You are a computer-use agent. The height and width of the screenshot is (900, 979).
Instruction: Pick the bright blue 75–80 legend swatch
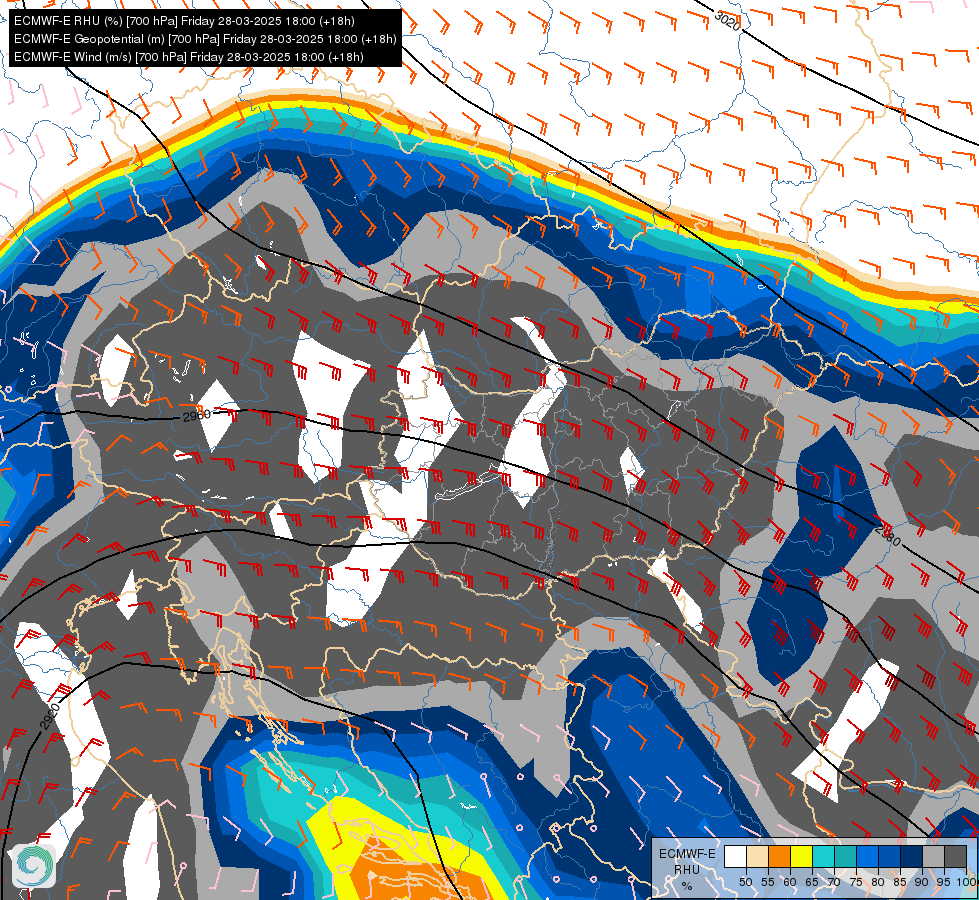(867, 857)
